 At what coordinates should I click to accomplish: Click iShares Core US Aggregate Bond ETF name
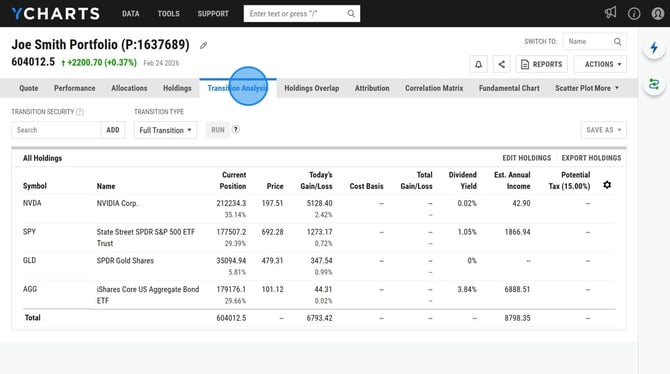148,295
